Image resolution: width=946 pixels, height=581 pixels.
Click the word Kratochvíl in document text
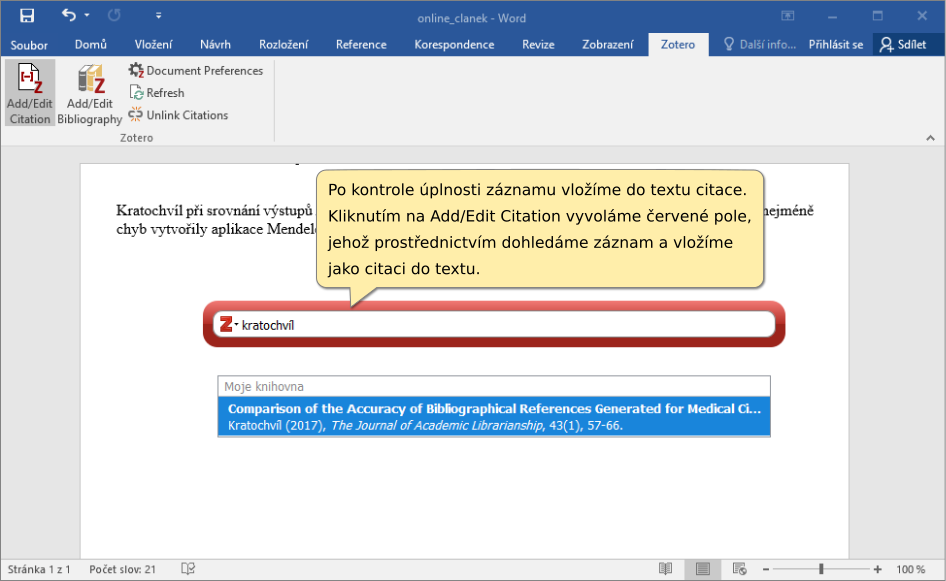[149, 211]
